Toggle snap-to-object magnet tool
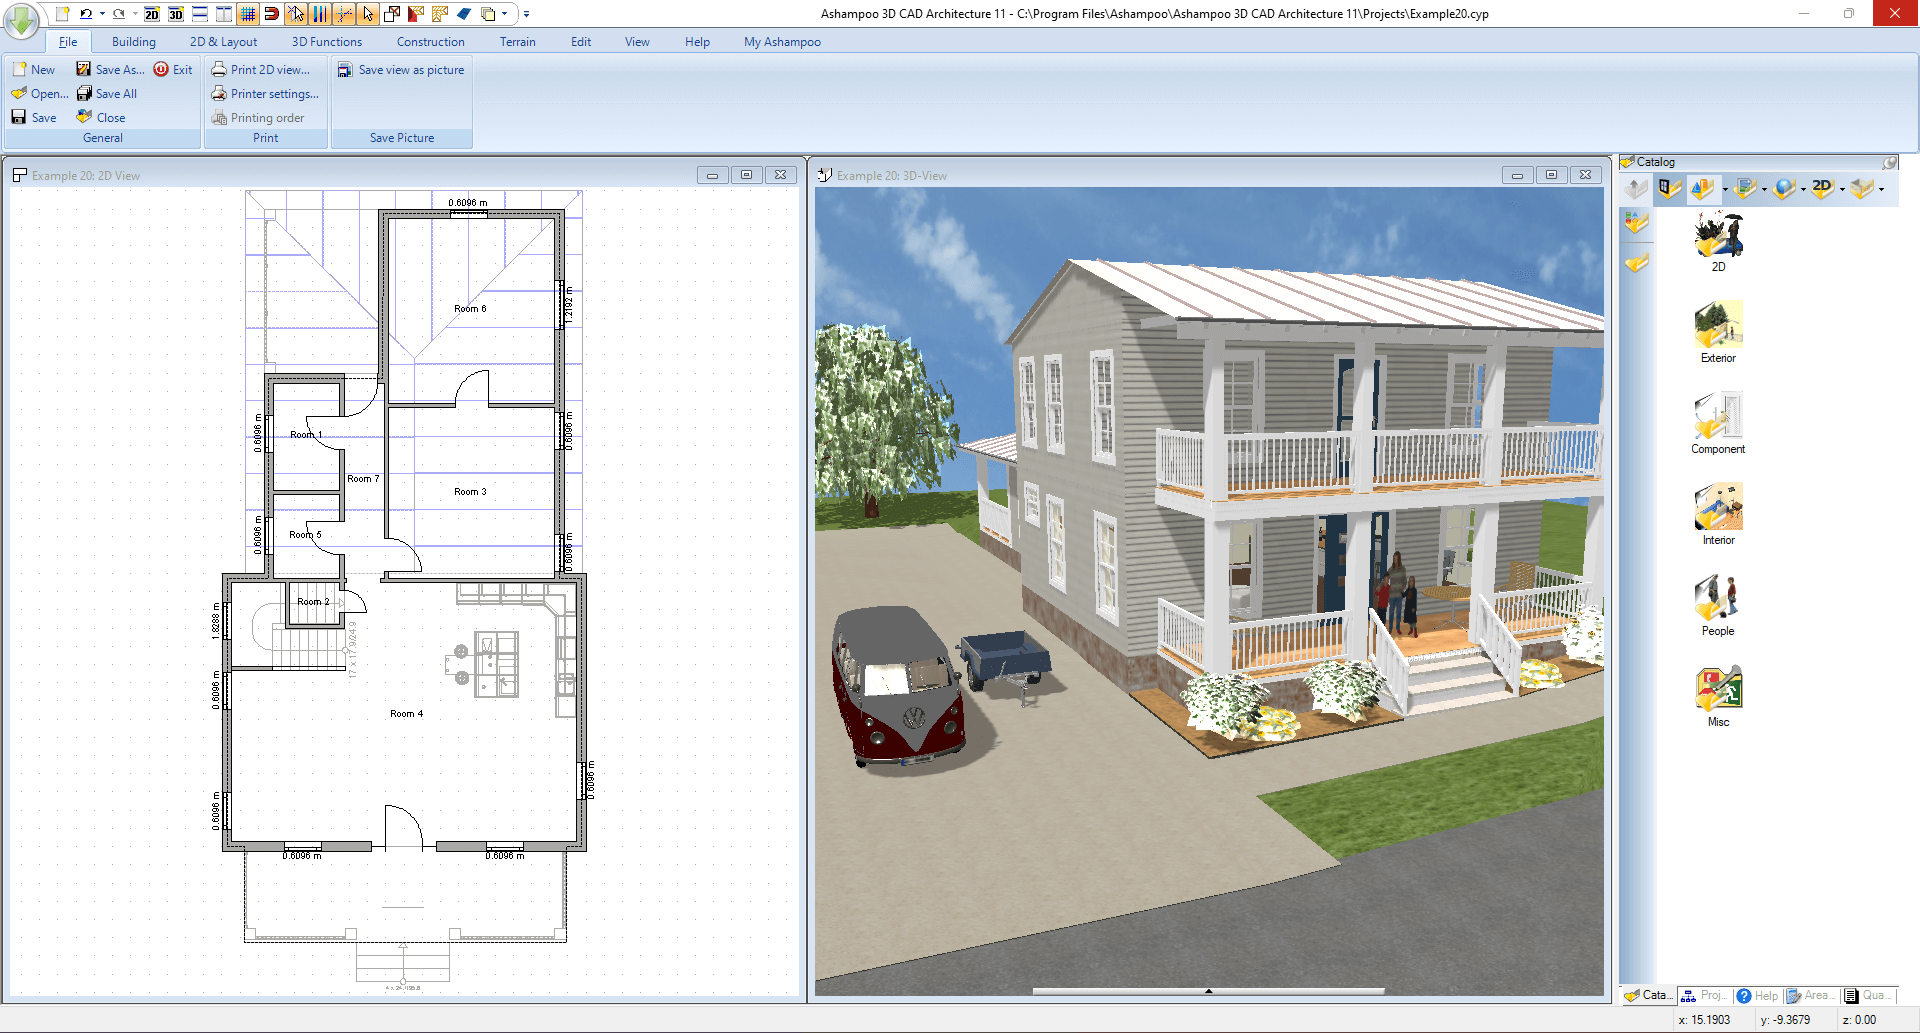 click(x=270, y=14)
